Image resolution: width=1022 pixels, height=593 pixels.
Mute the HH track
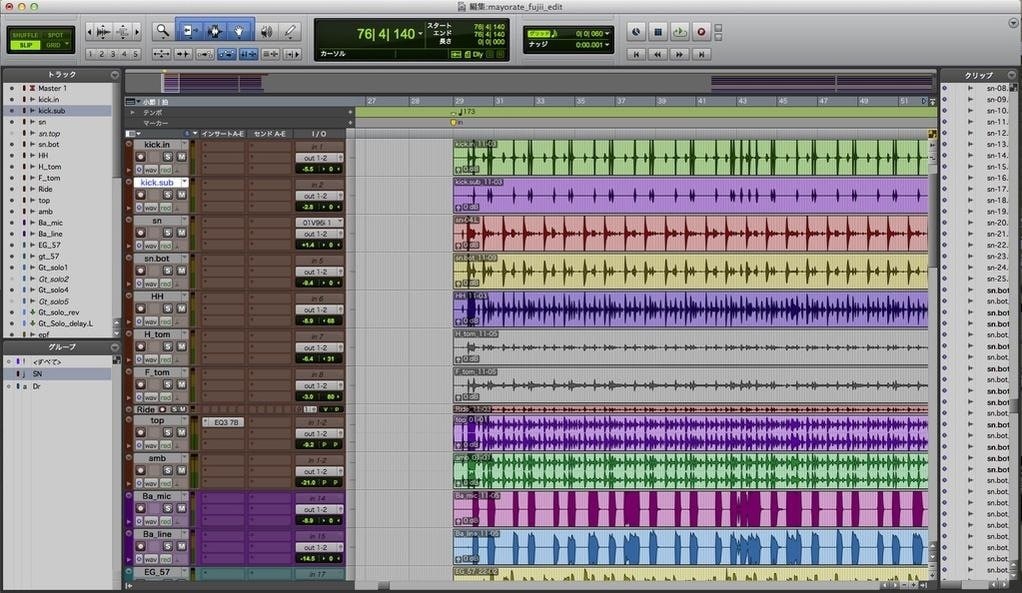(181, 308)
